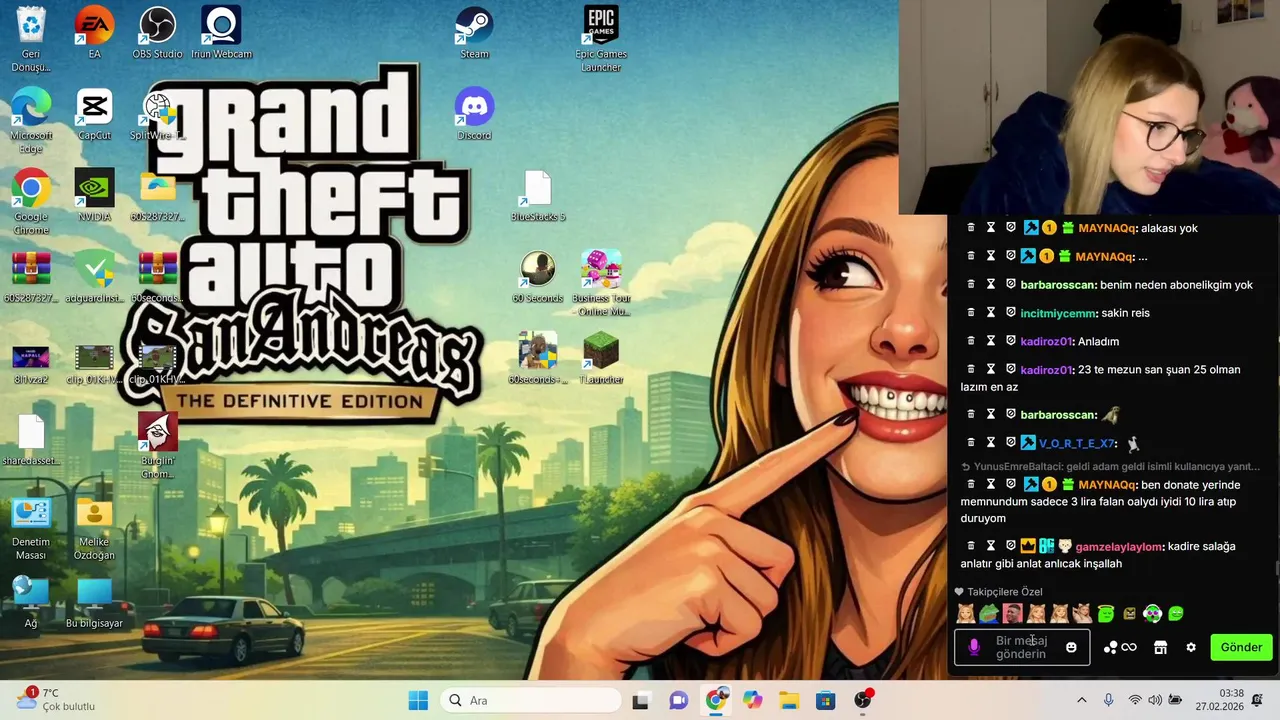Insert the green headphones emote
The height and width of the screenshot is (720, 1280).
pos(1152,613)
